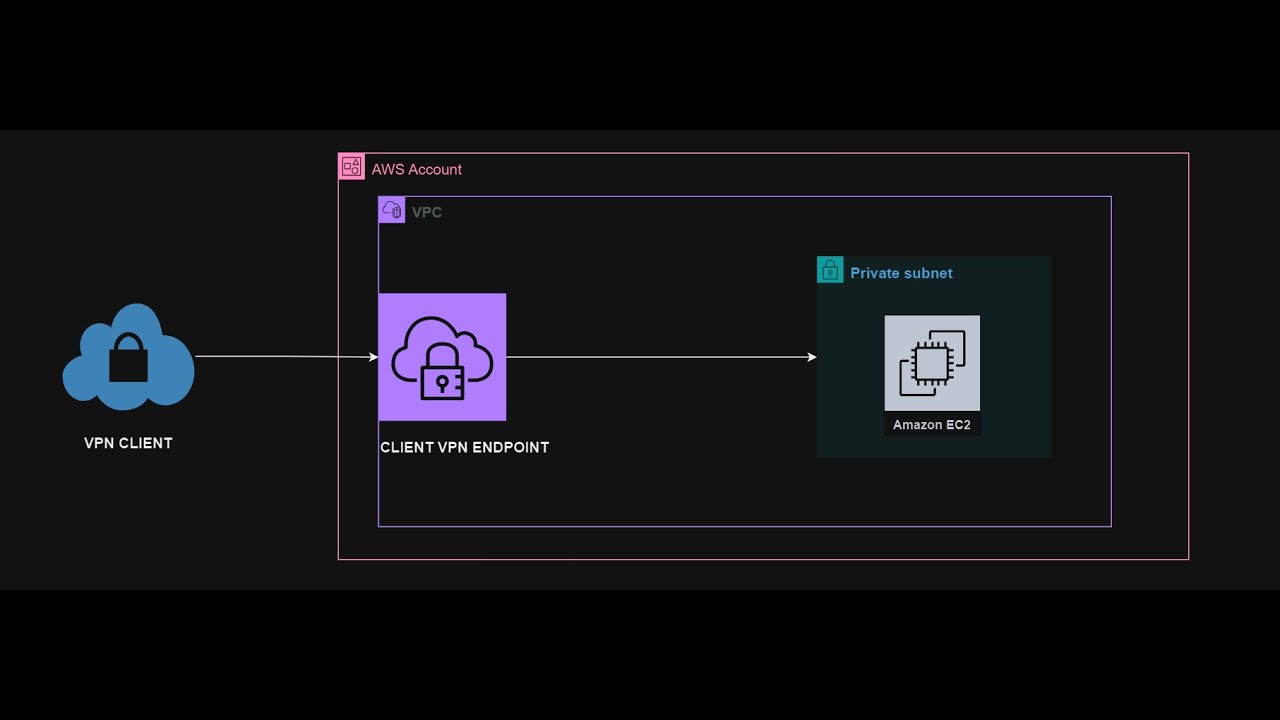Click the "Amazon EC2" caption
This screenshot has height=720, width=1280.
point(932,425)
